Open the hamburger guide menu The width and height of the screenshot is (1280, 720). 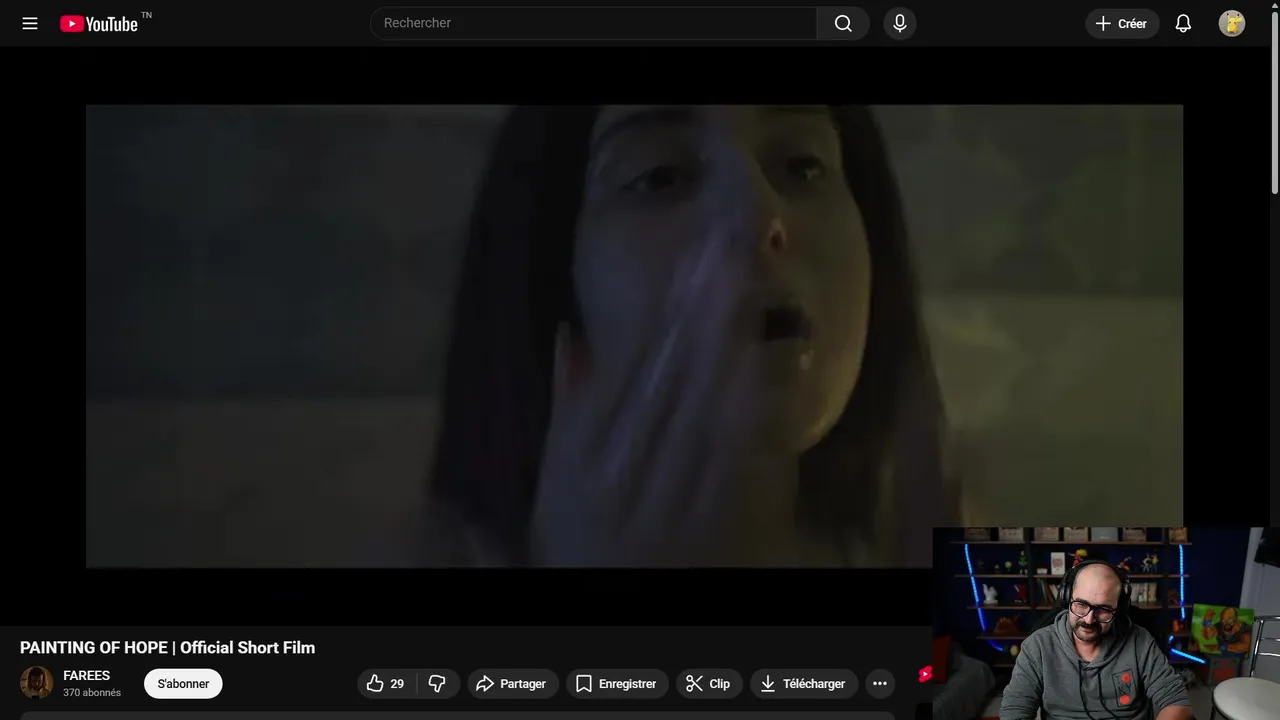pyautogui.click(x=30, y=23)
